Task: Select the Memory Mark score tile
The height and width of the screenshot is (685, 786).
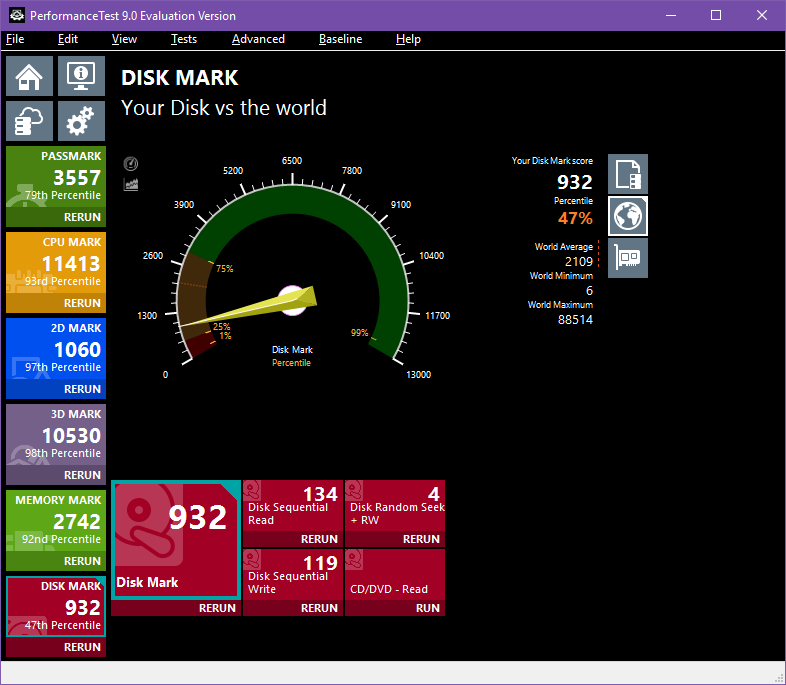Action: tap(56, 521)
